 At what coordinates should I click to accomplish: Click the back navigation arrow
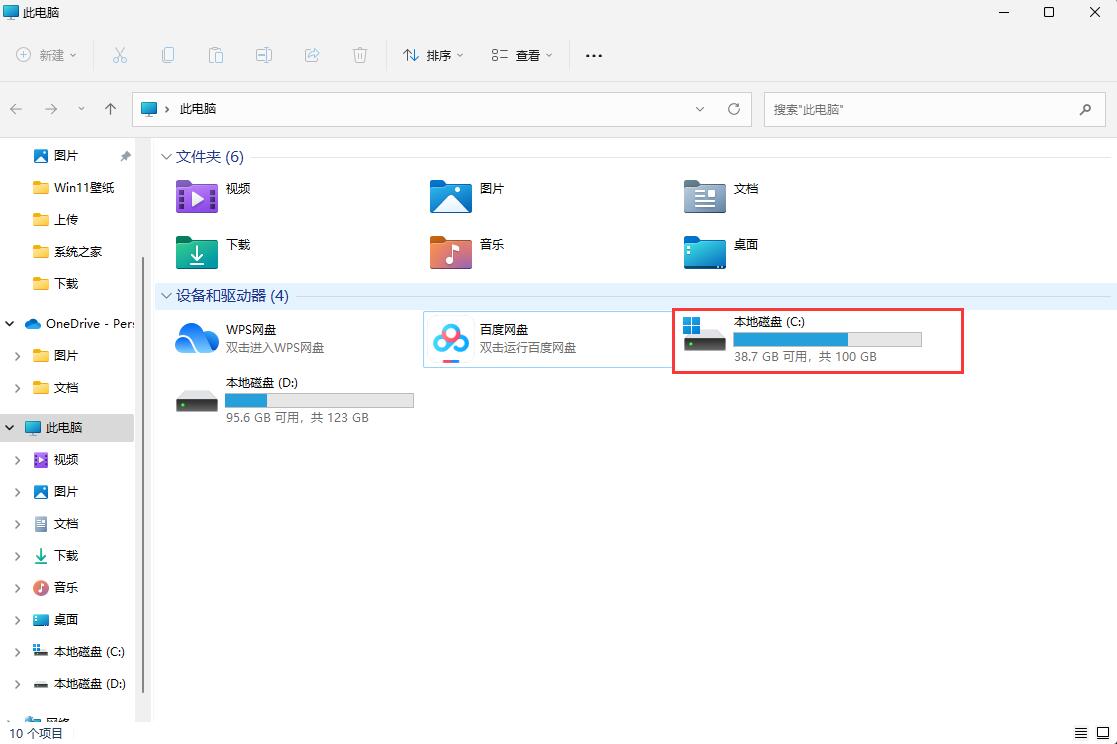tap(16, 109)
